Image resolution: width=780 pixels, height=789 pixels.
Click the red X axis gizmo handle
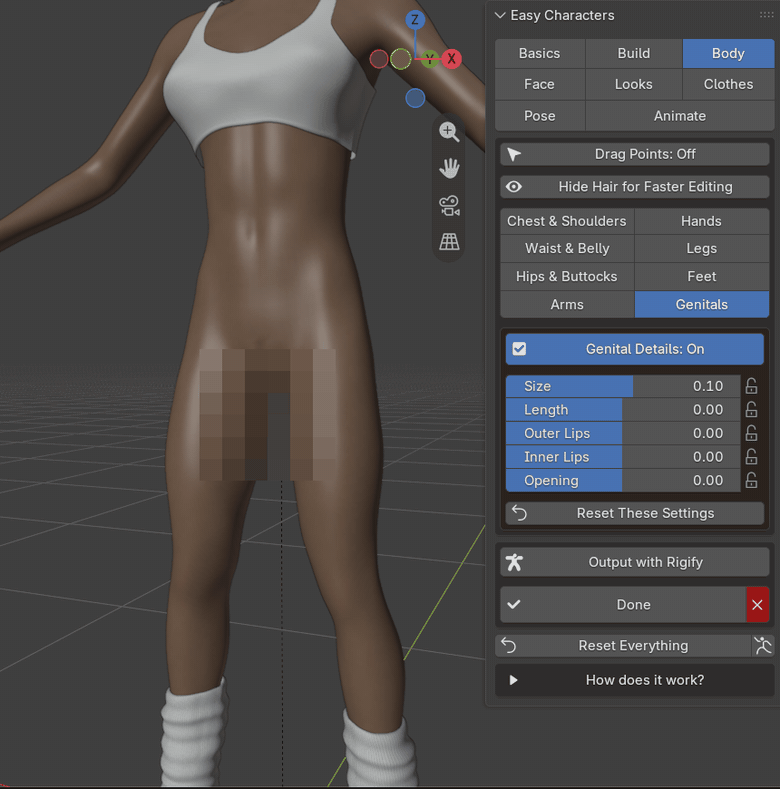coord(451,59)
